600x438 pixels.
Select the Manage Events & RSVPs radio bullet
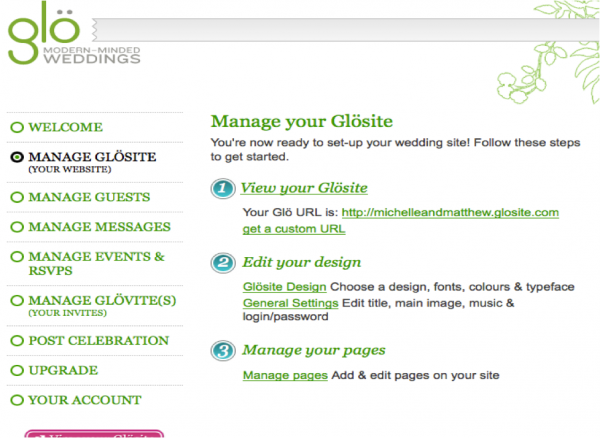[17, 256]
